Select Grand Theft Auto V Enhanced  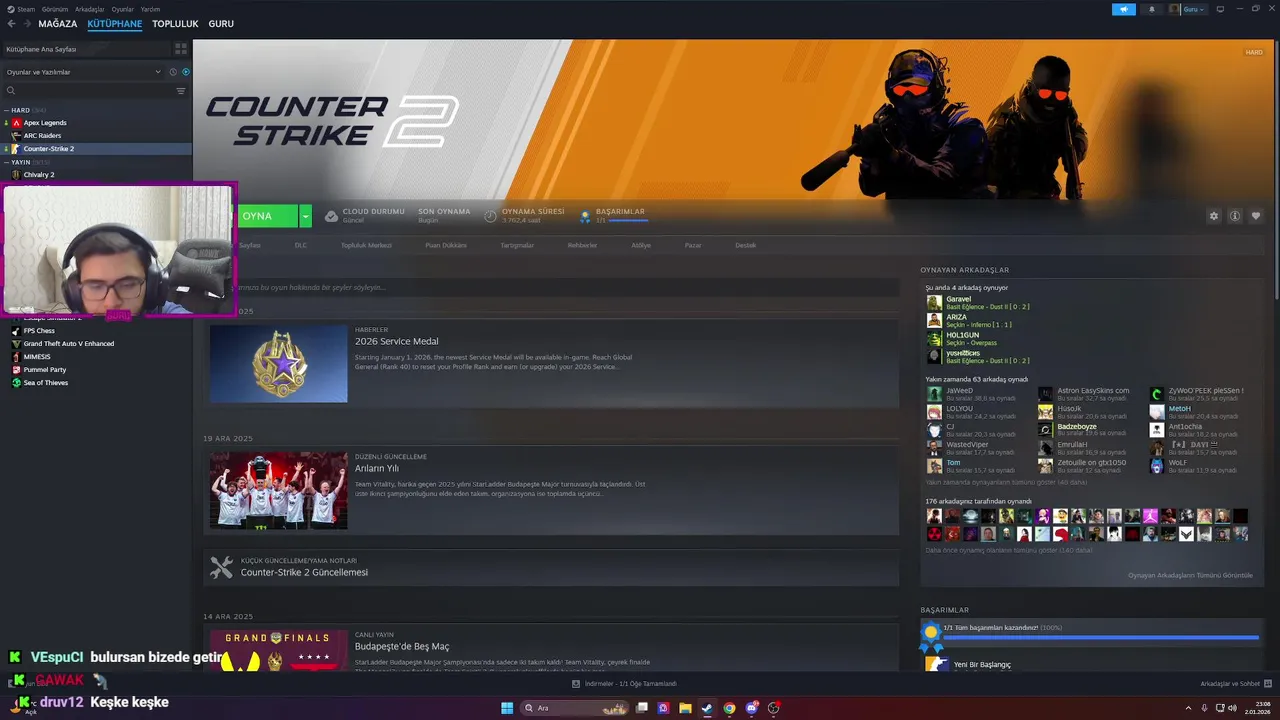click(x=69, y=344)
